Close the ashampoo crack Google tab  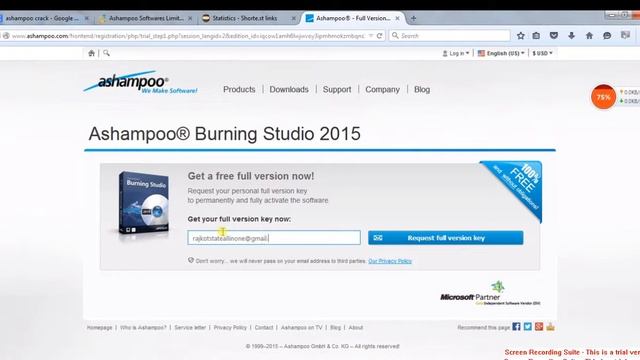[x=87, y=18]
